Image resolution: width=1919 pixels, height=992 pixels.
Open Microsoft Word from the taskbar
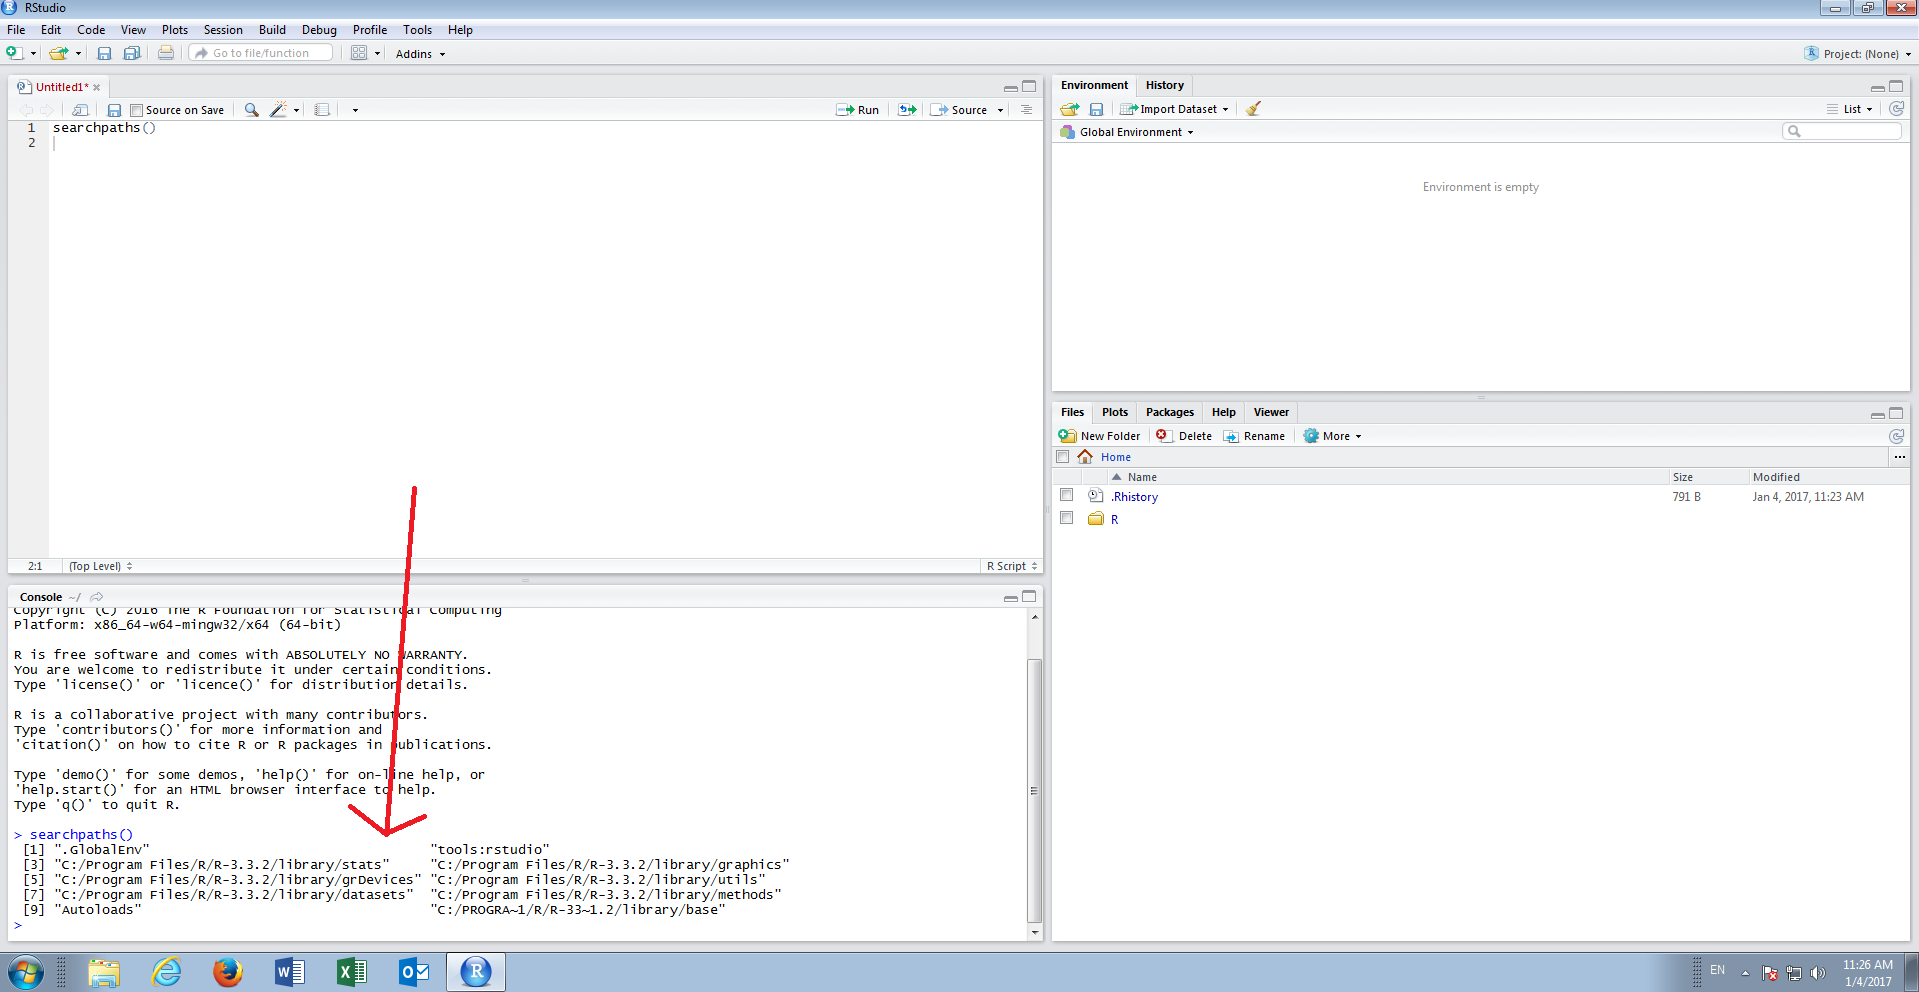(290, 972)
